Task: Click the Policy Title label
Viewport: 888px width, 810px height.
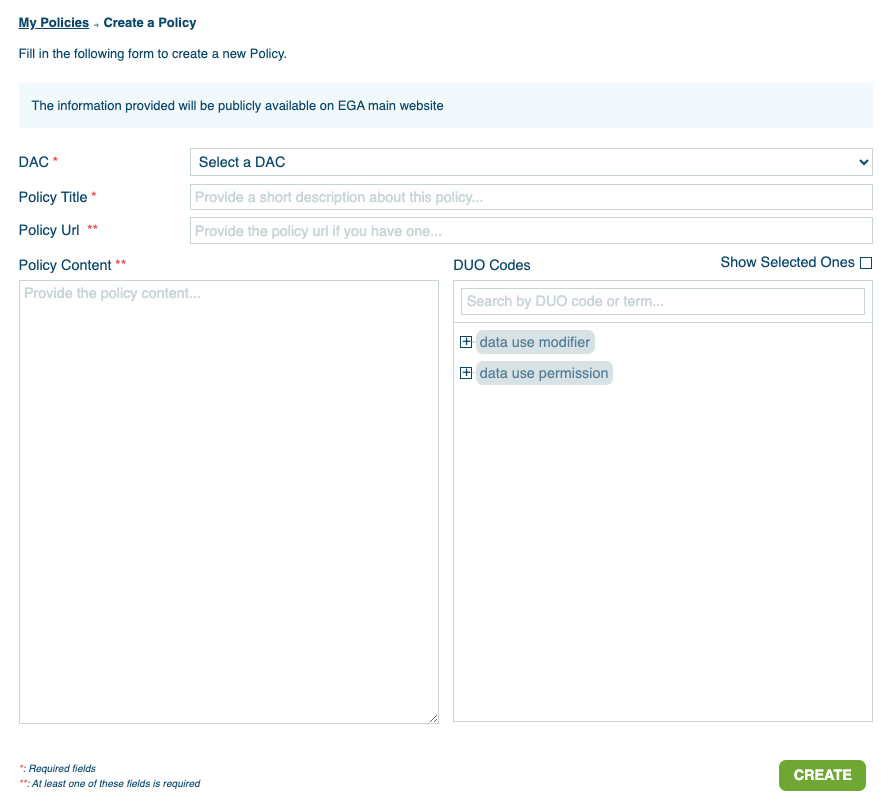Action: pos(53,197)
